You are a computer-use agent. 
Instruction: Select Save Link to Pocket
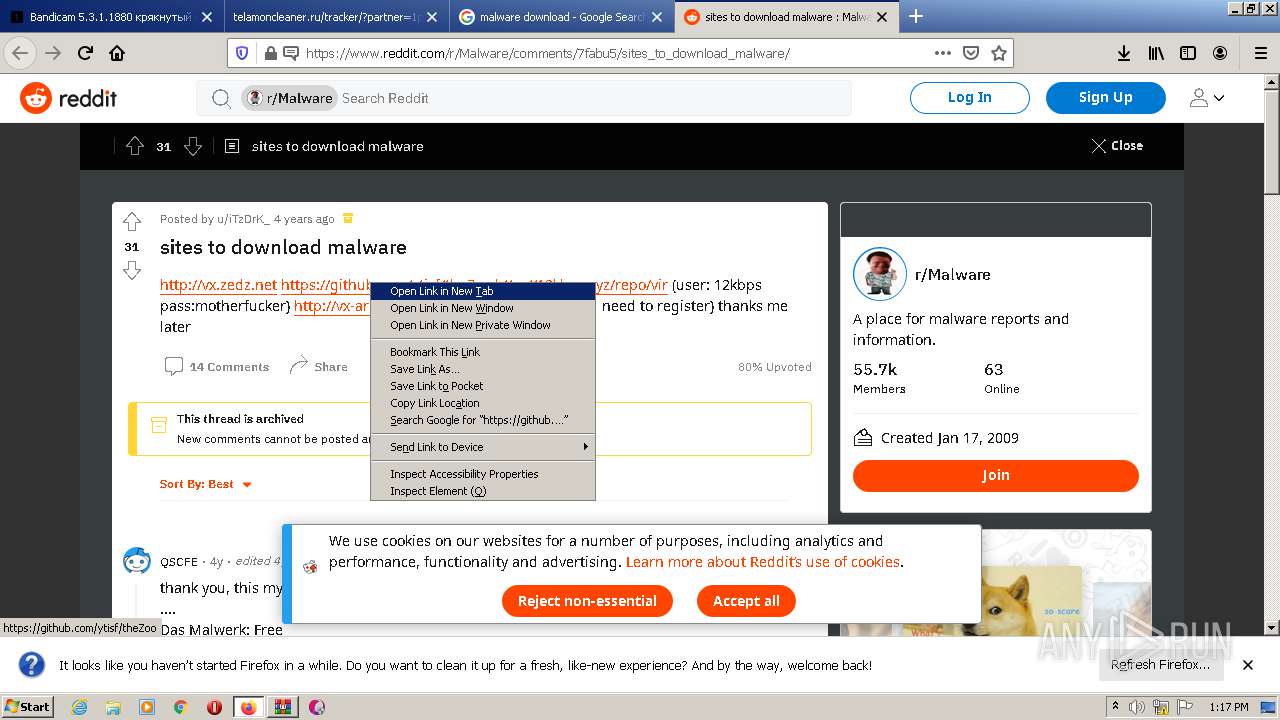coord(483,386)
